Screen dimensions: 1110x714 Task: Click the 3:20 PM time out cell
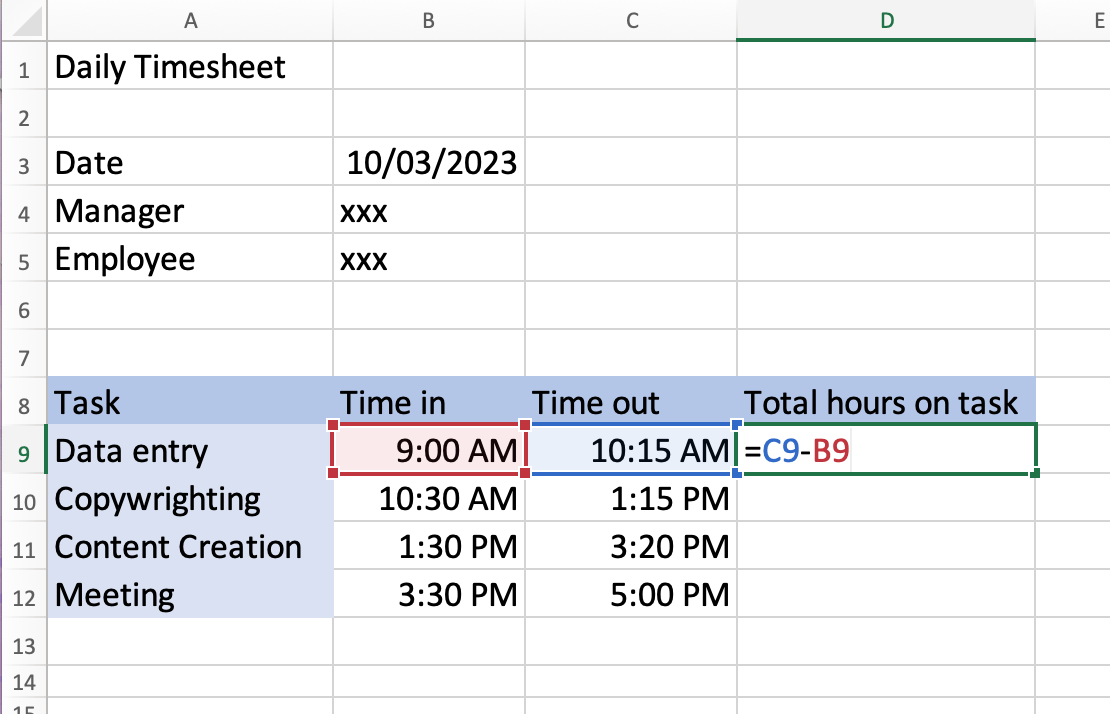[x=632, y=547]
